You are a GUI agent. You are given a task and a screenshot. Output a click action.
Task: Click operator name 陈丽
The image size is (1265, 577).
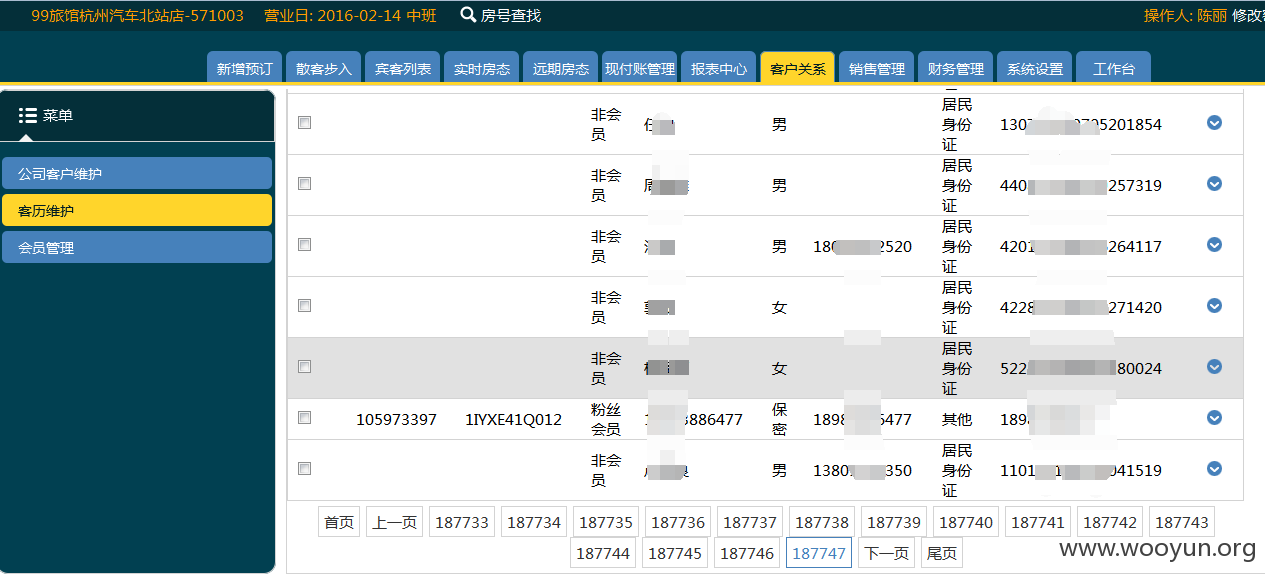pos(1212,15)
